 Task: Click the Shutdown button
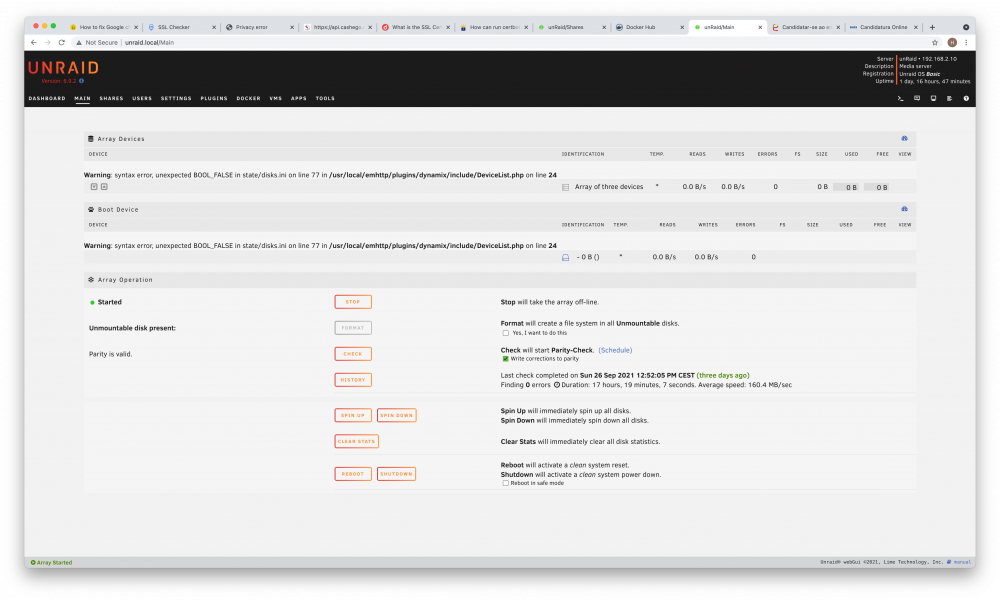tap(396, 474)
